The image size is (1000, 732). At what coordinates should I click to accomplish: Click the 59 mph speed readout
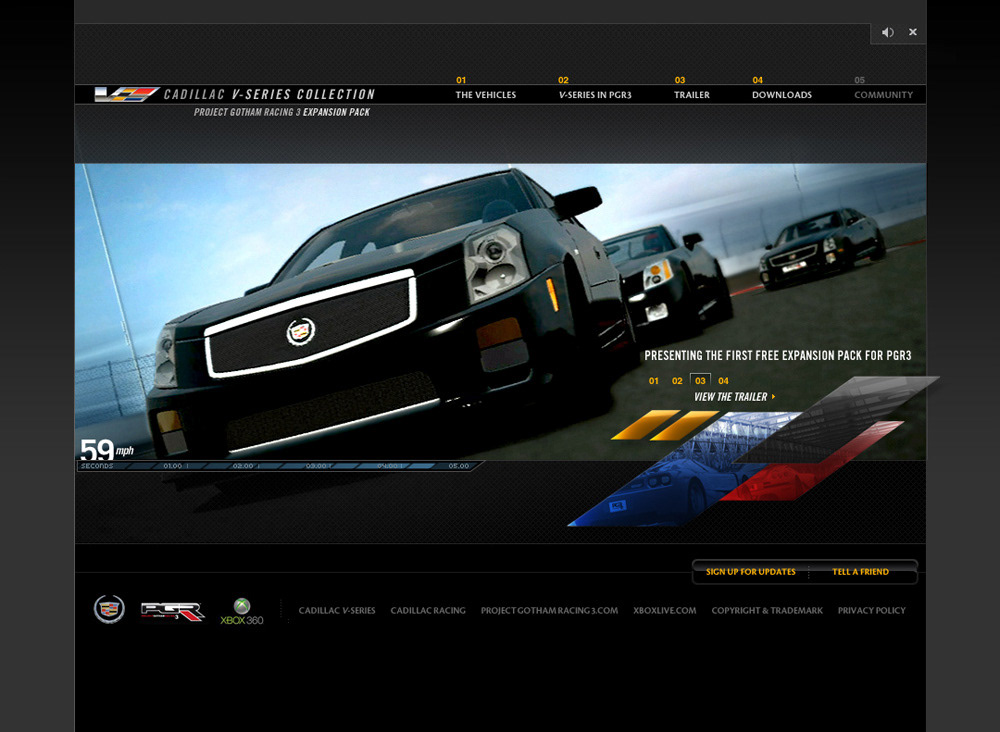107,450
